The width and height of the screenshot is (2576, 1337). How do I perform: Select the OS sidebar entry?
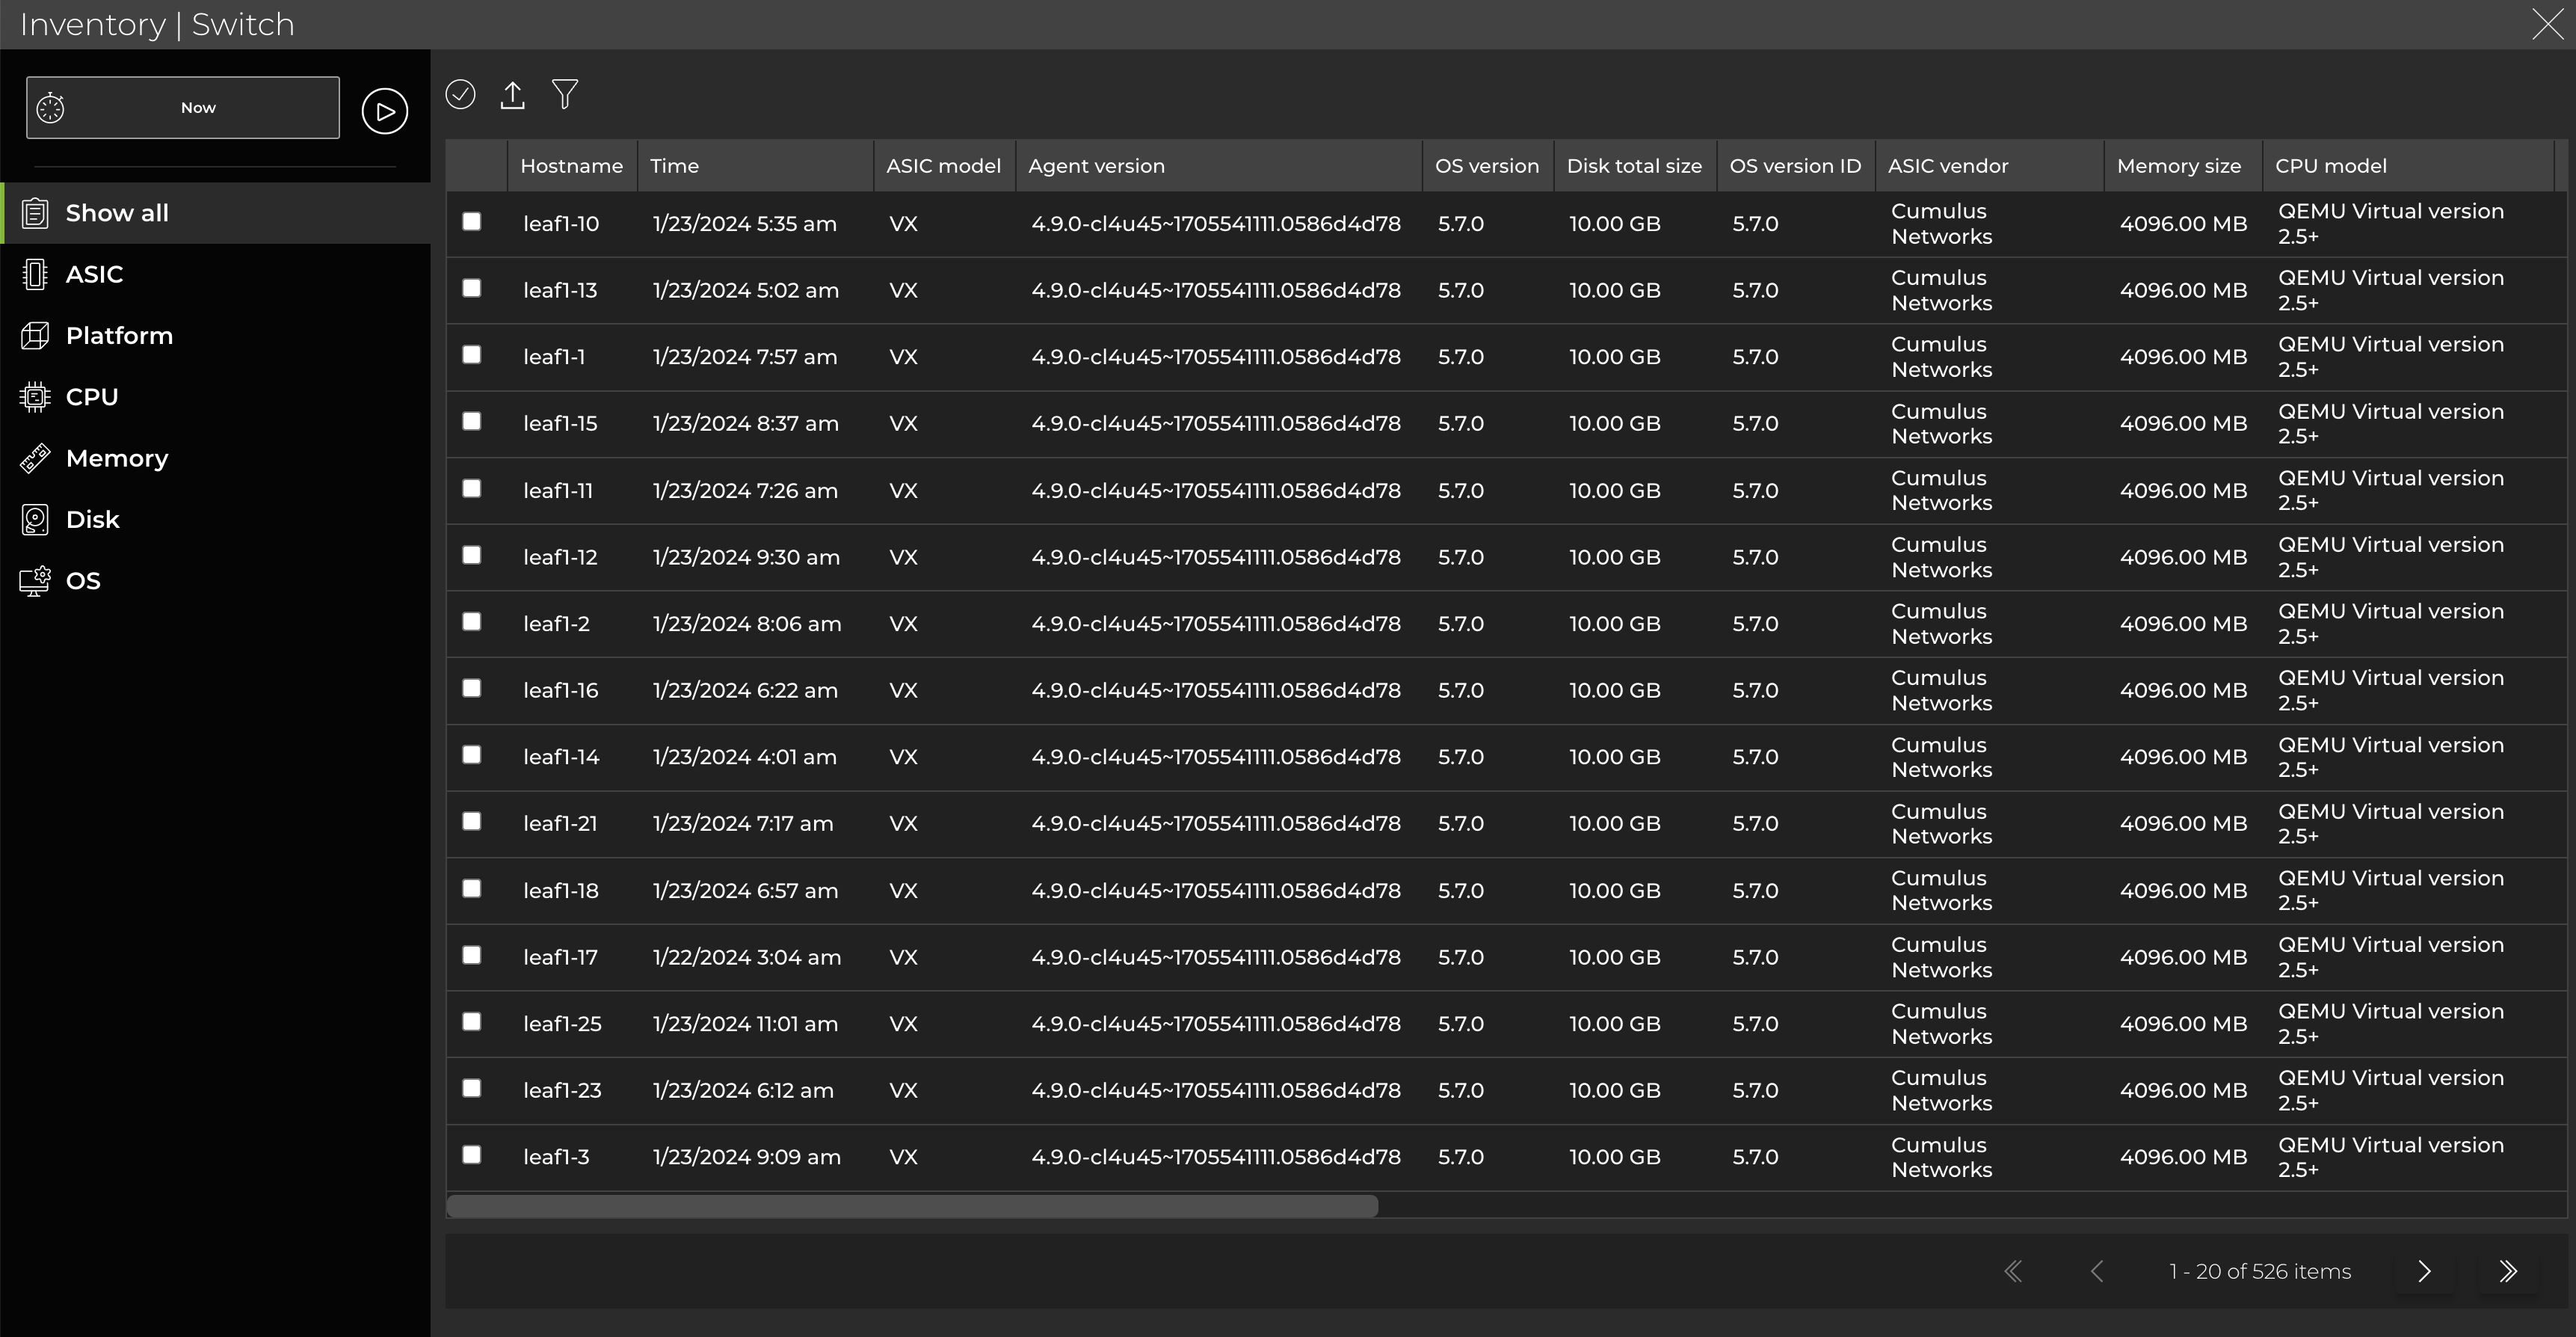[x=83, y=581]
